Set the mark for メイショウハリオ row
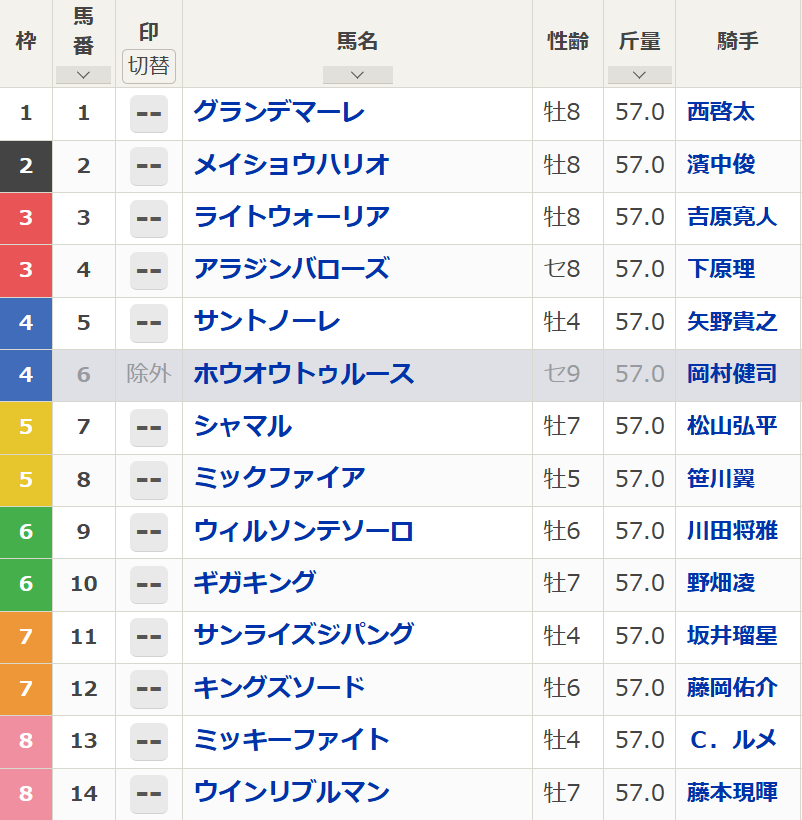This screenshot has width=802, height=820. pos(149,165)
